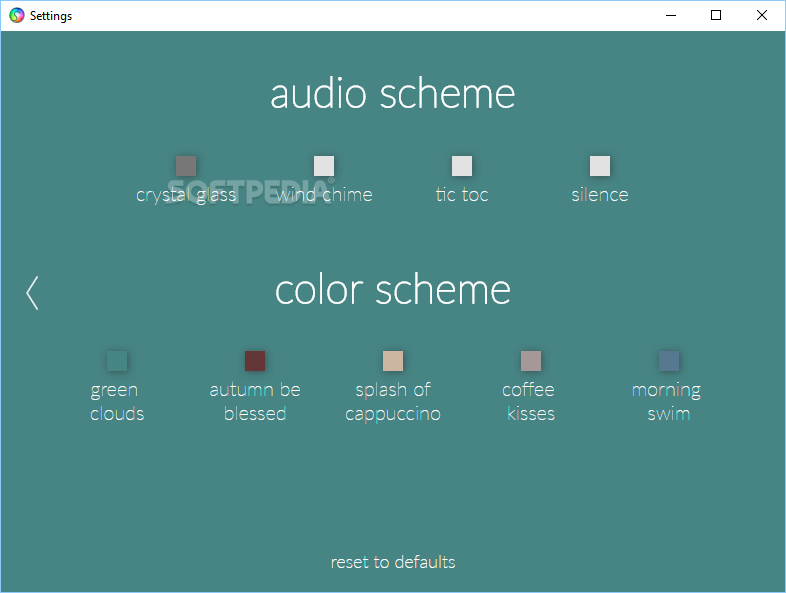The image size is (786, 593).
Task: Click the tic toc label
Action: click(462, 194)
